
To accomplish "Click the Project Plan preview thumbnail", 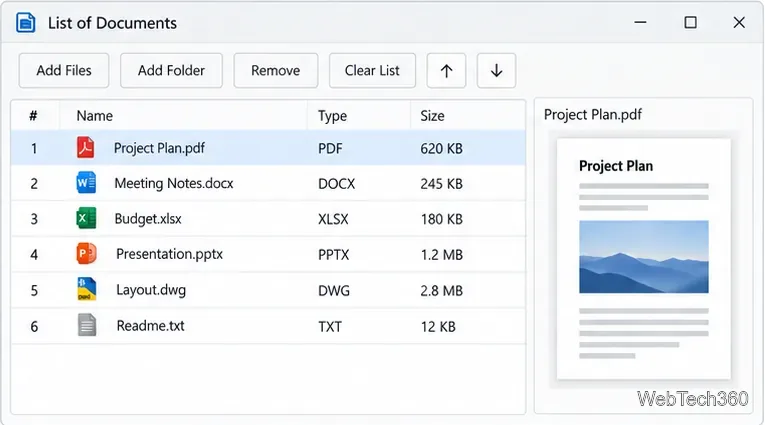I will coord(644,259).
